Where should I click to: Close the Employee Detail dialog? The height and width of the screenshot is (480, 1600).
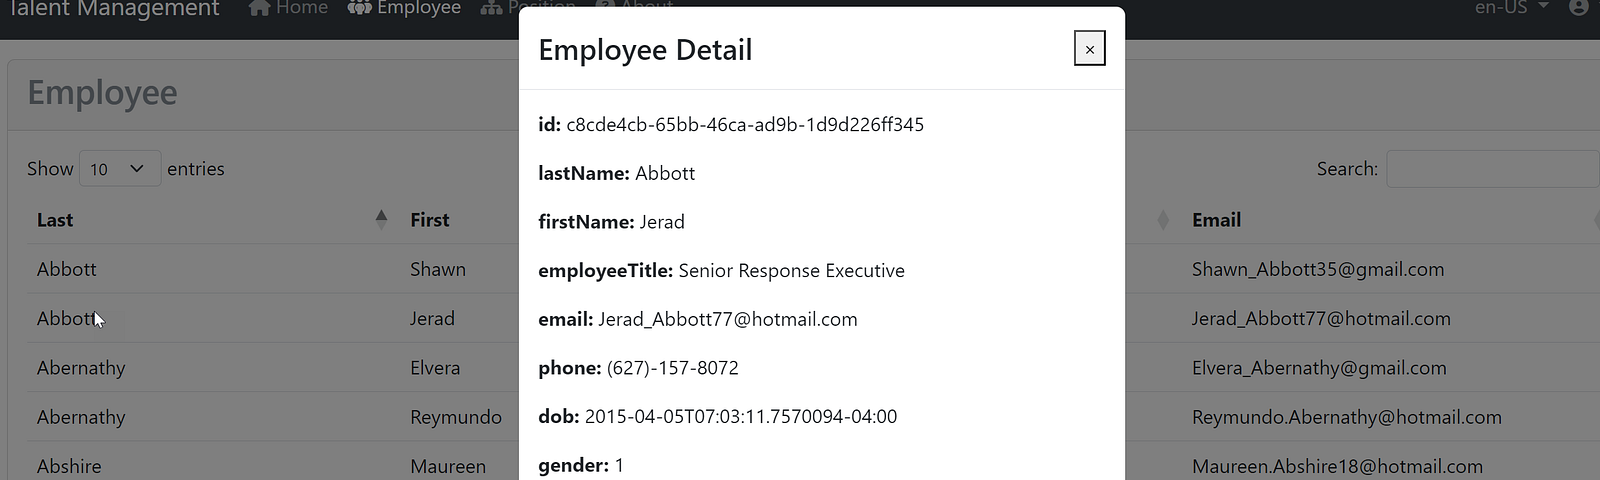[1090, 49]
